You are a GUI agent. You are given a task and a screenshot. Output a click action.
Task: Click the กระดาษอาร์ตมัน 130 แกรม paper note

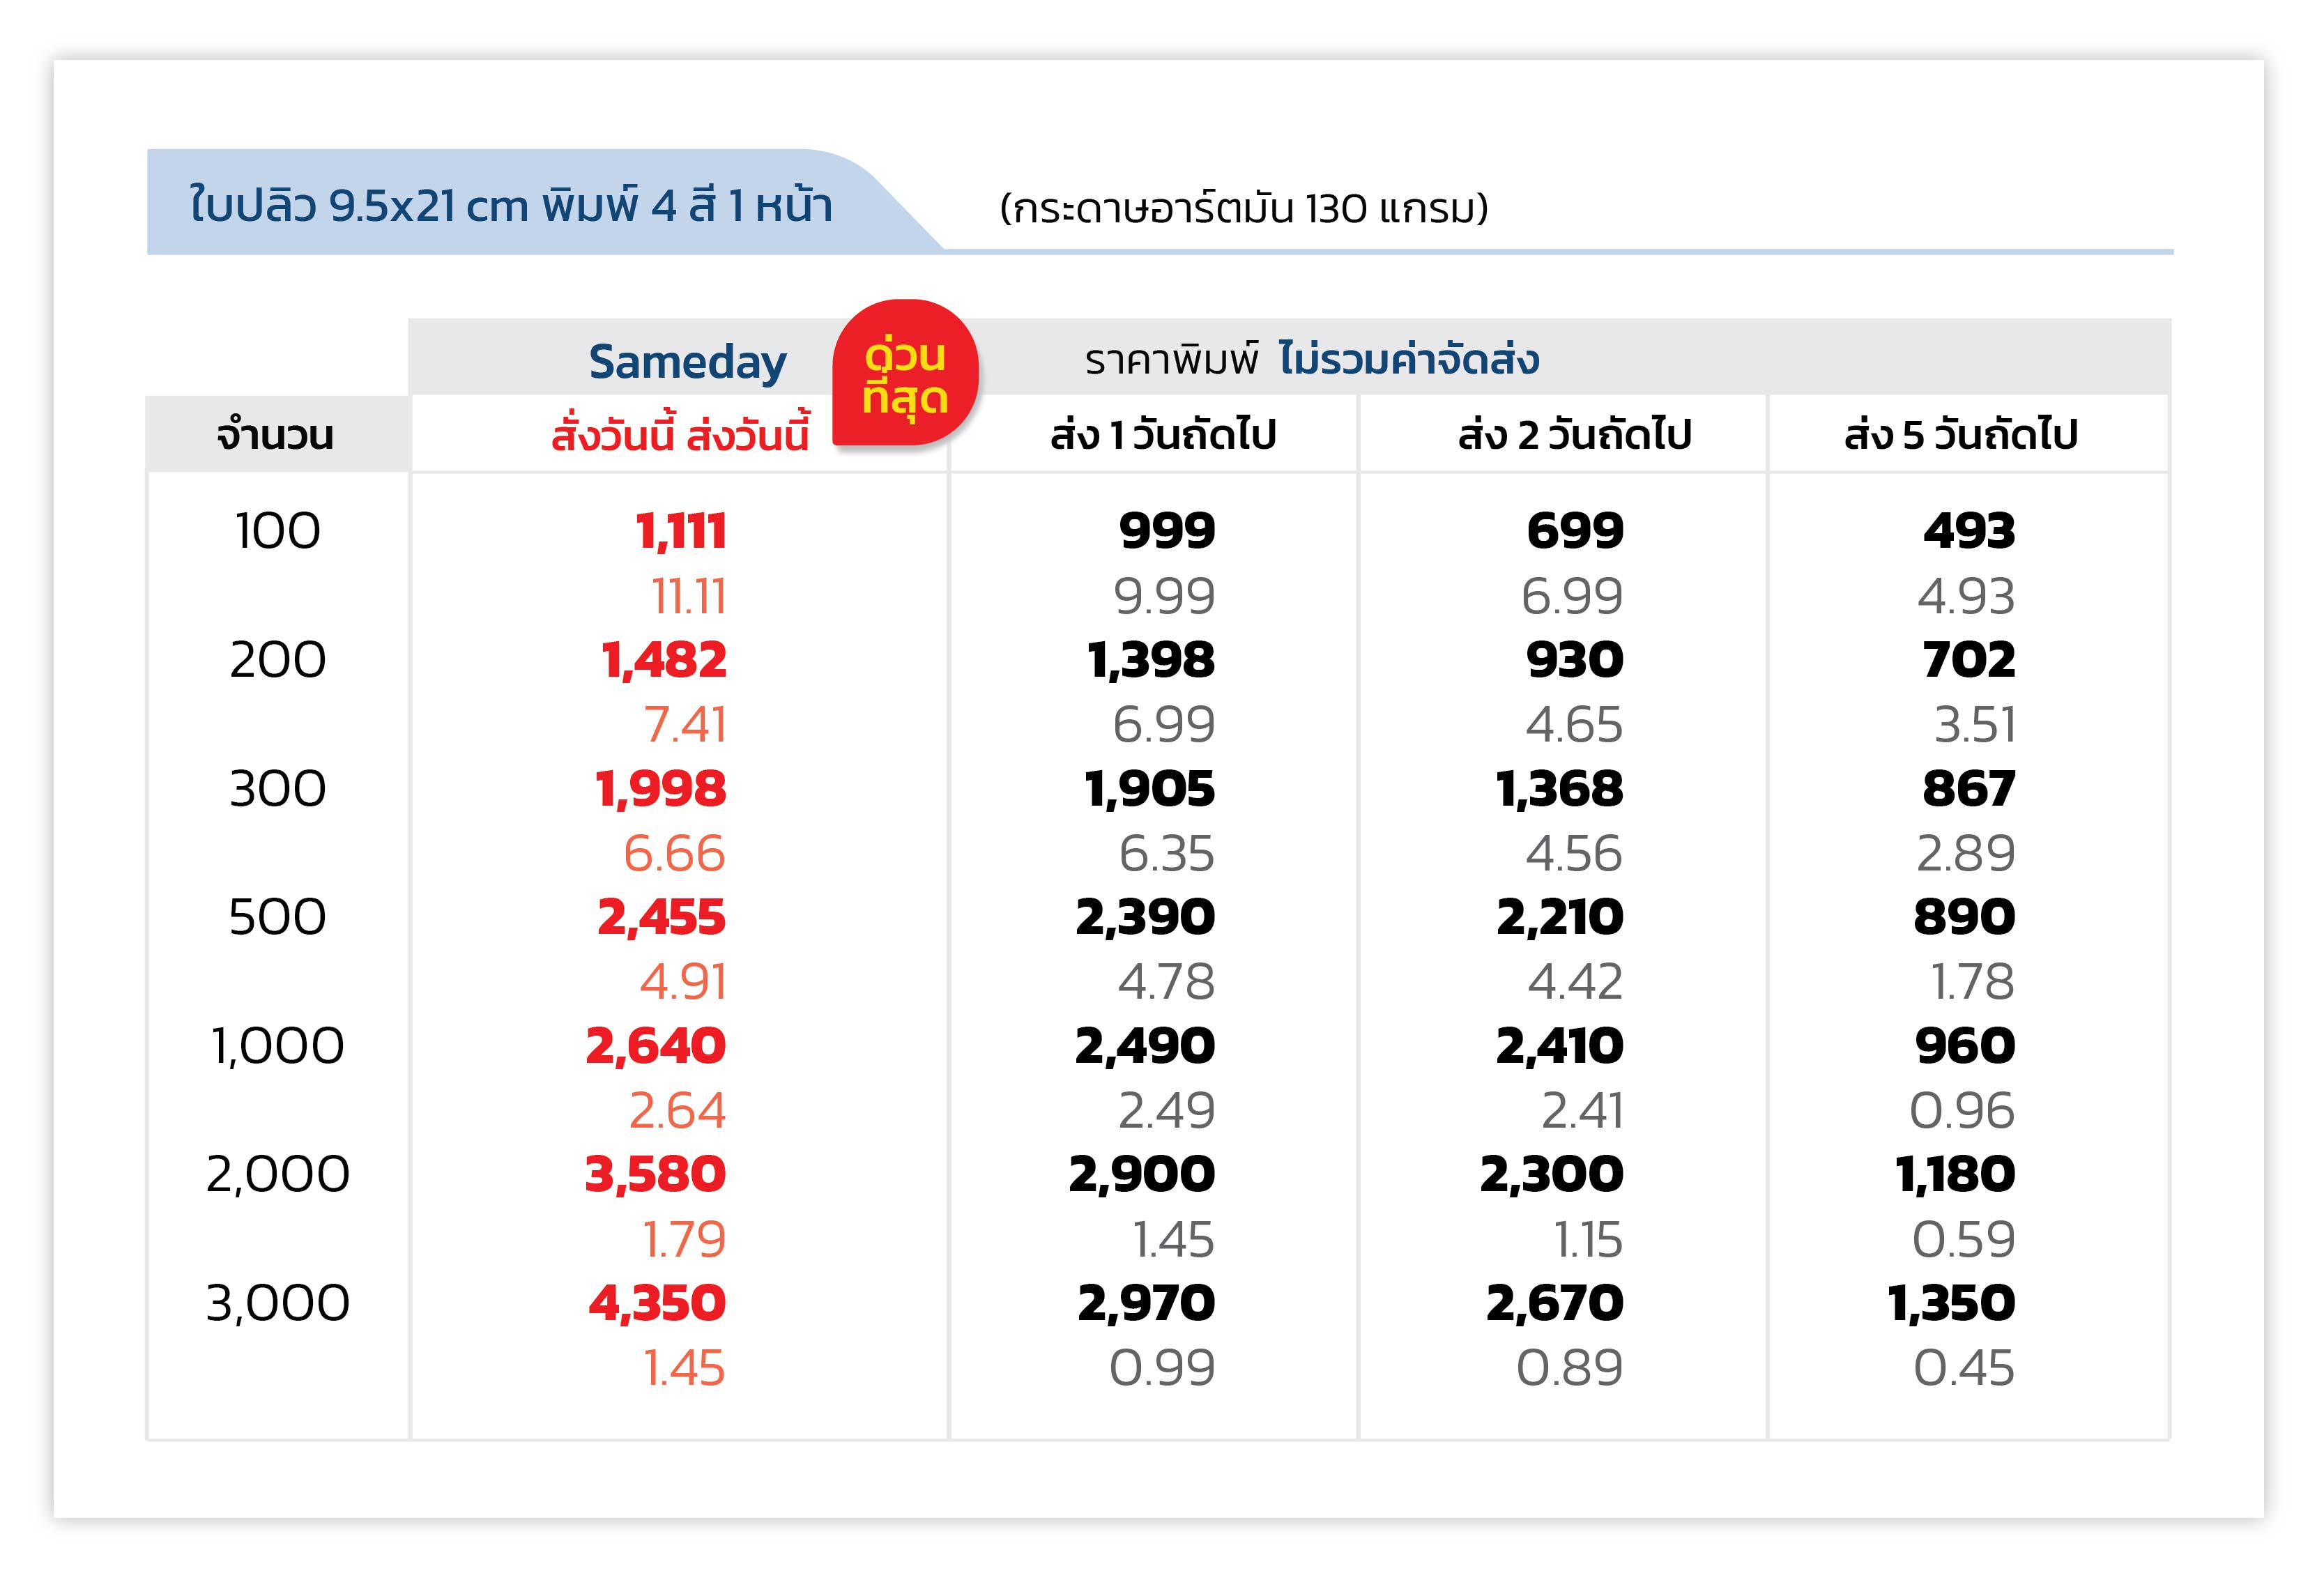[x=1244, y=209]
